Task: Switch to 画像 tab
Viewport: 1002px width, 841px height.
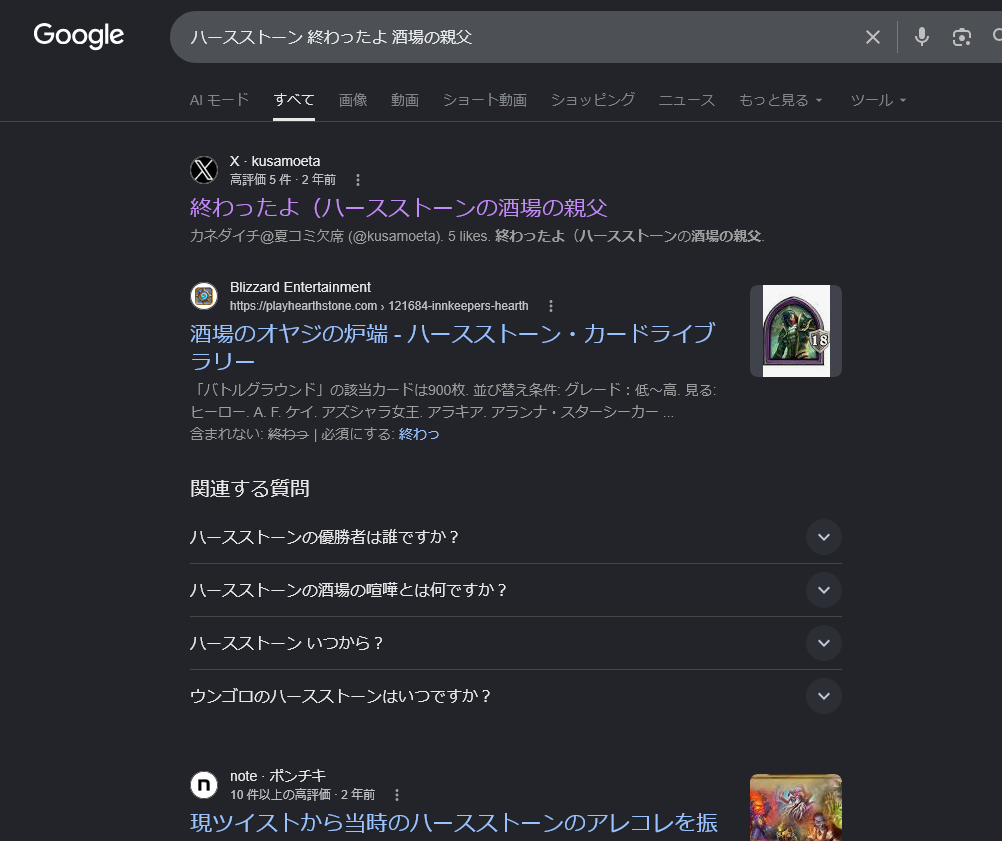Action: pyautogui.click(x=353, y=100)
